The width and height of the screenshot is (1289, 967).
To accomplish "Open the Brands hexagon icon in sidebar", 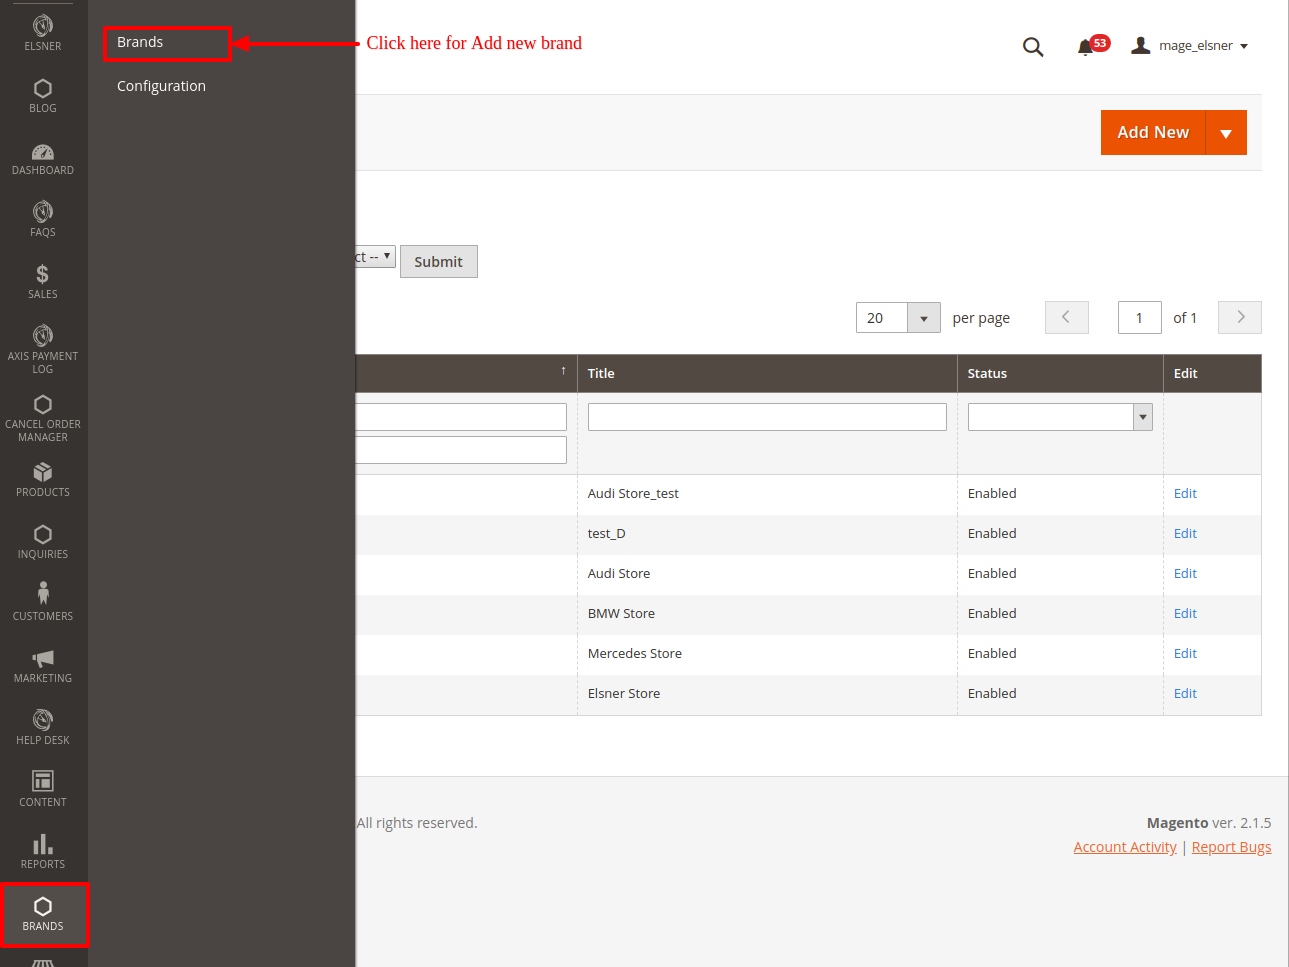I will point(43,907).
